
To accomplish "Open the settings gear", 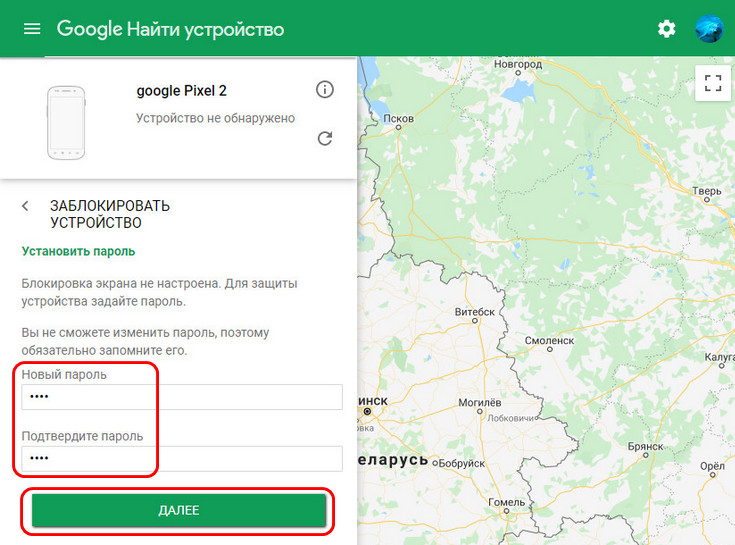I will (x=666, y=29).
